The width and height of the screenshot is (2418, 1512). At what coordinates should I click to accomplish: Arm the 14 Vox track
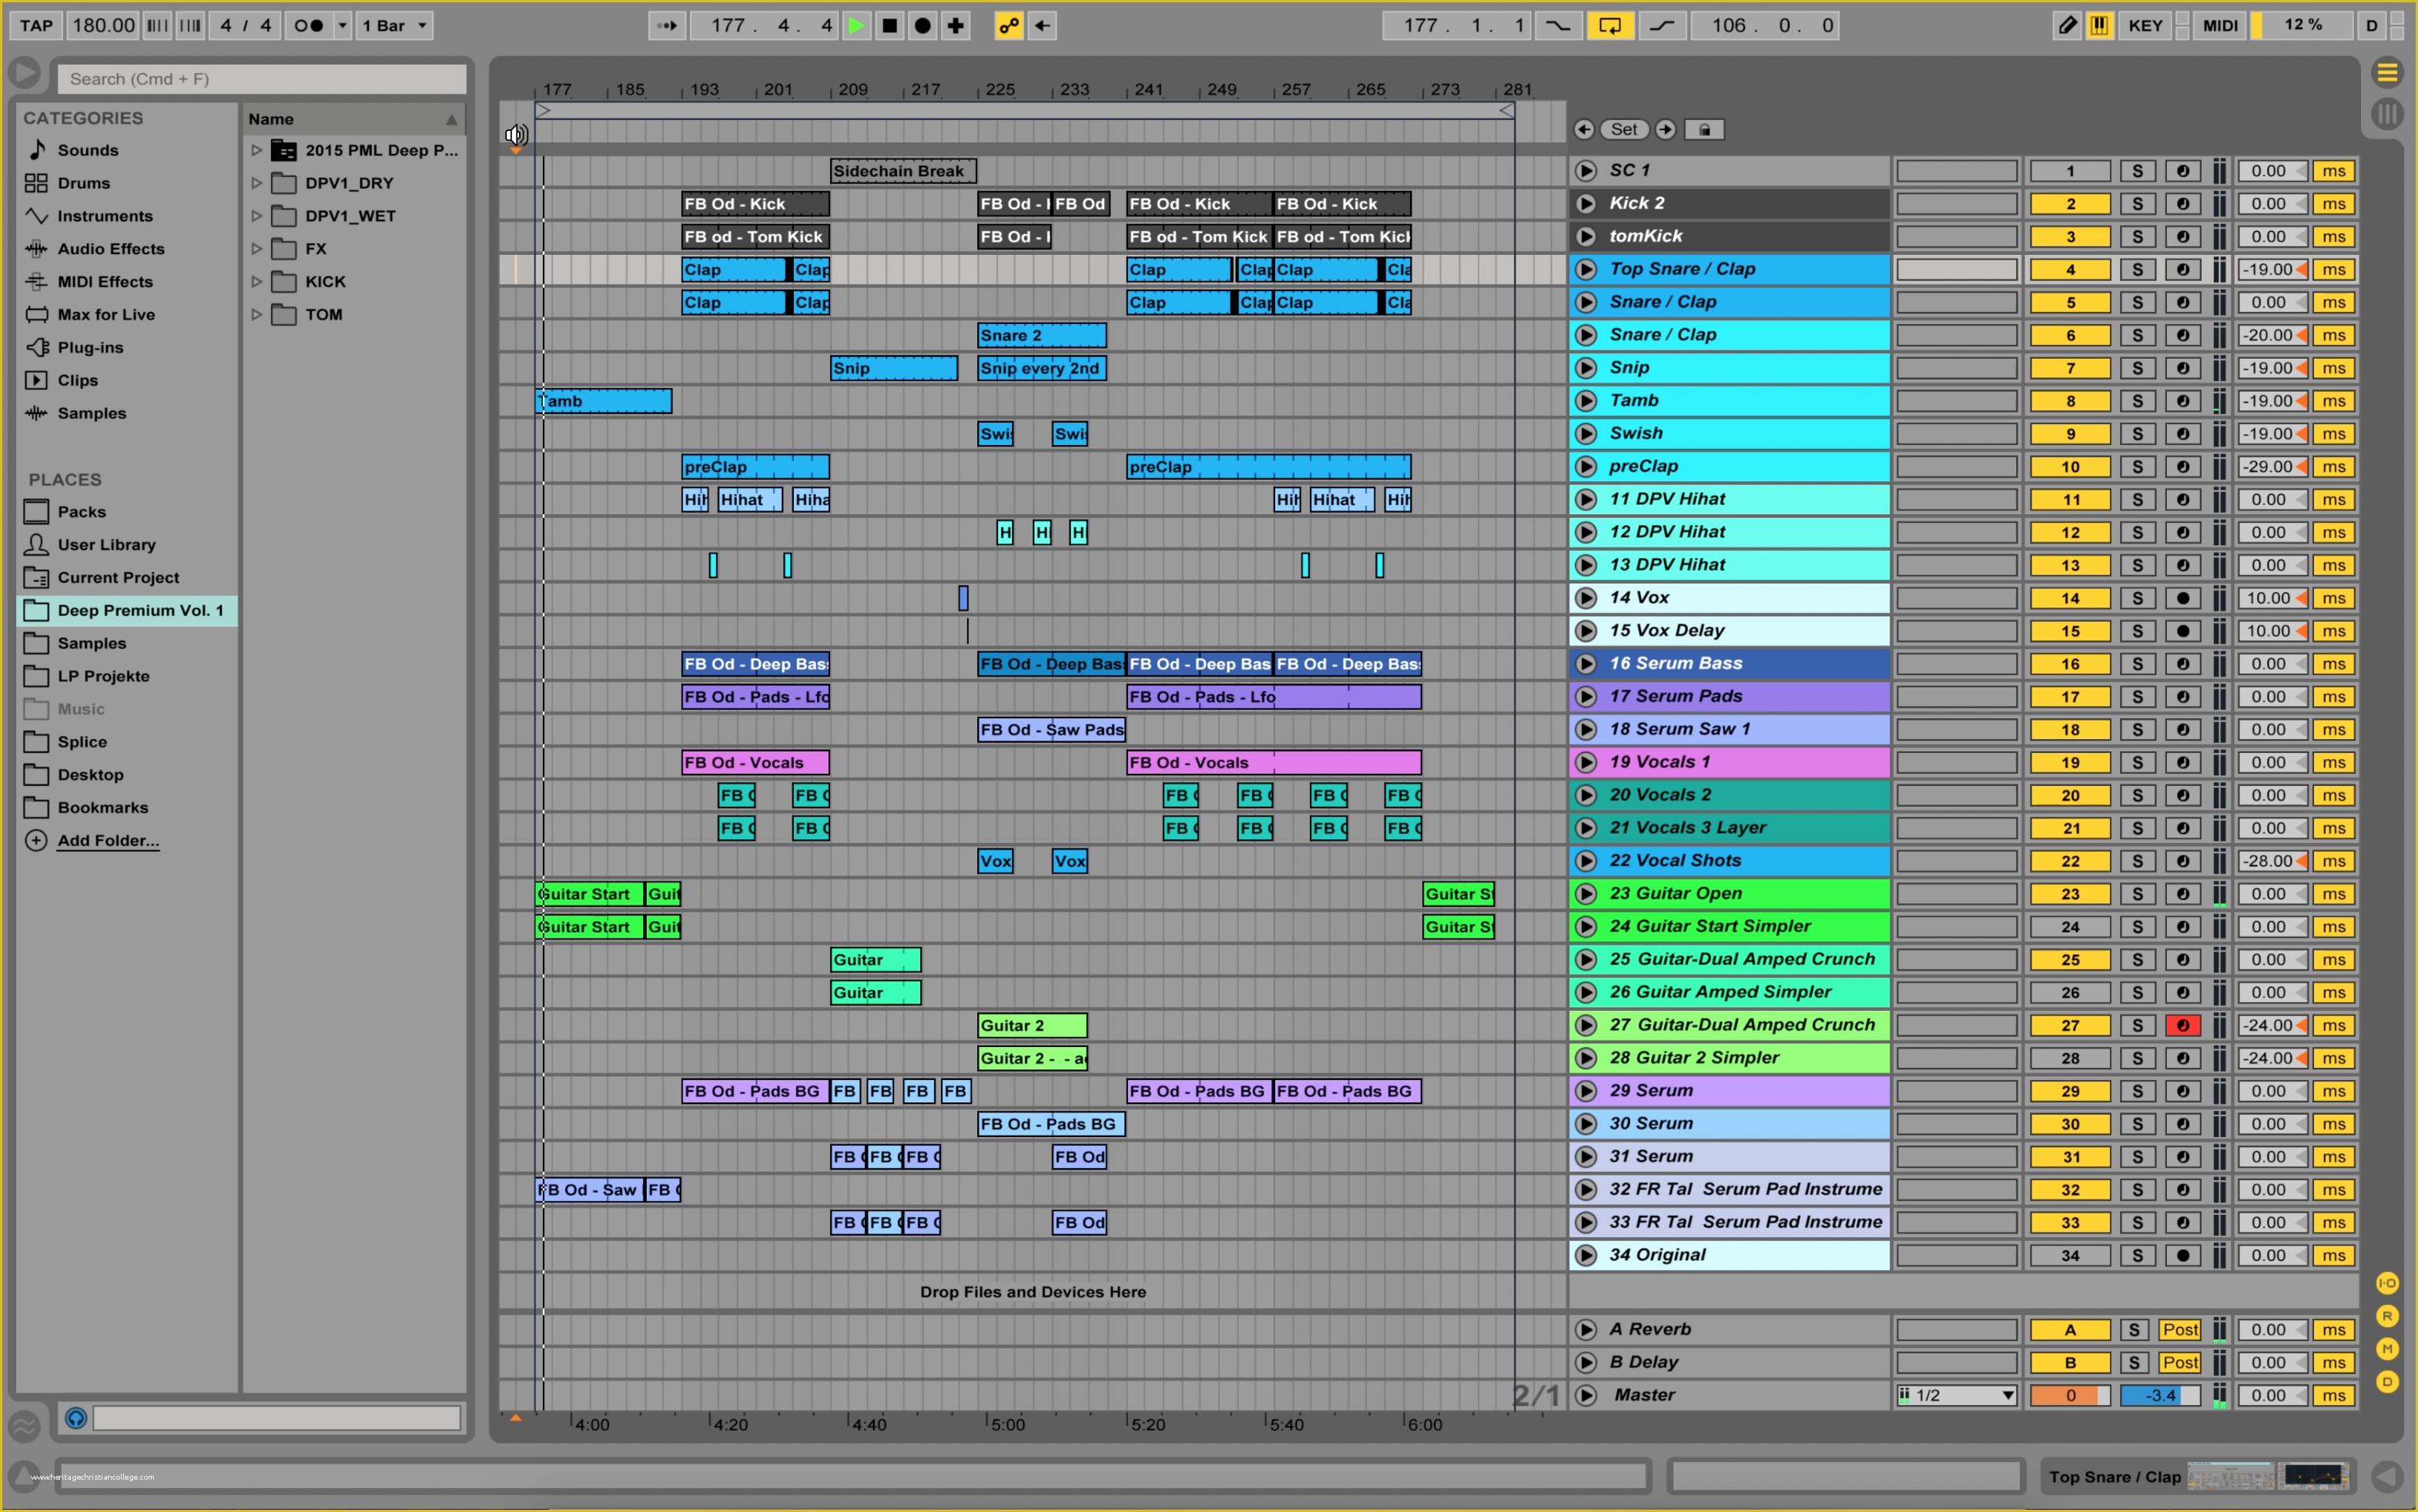2182,599
